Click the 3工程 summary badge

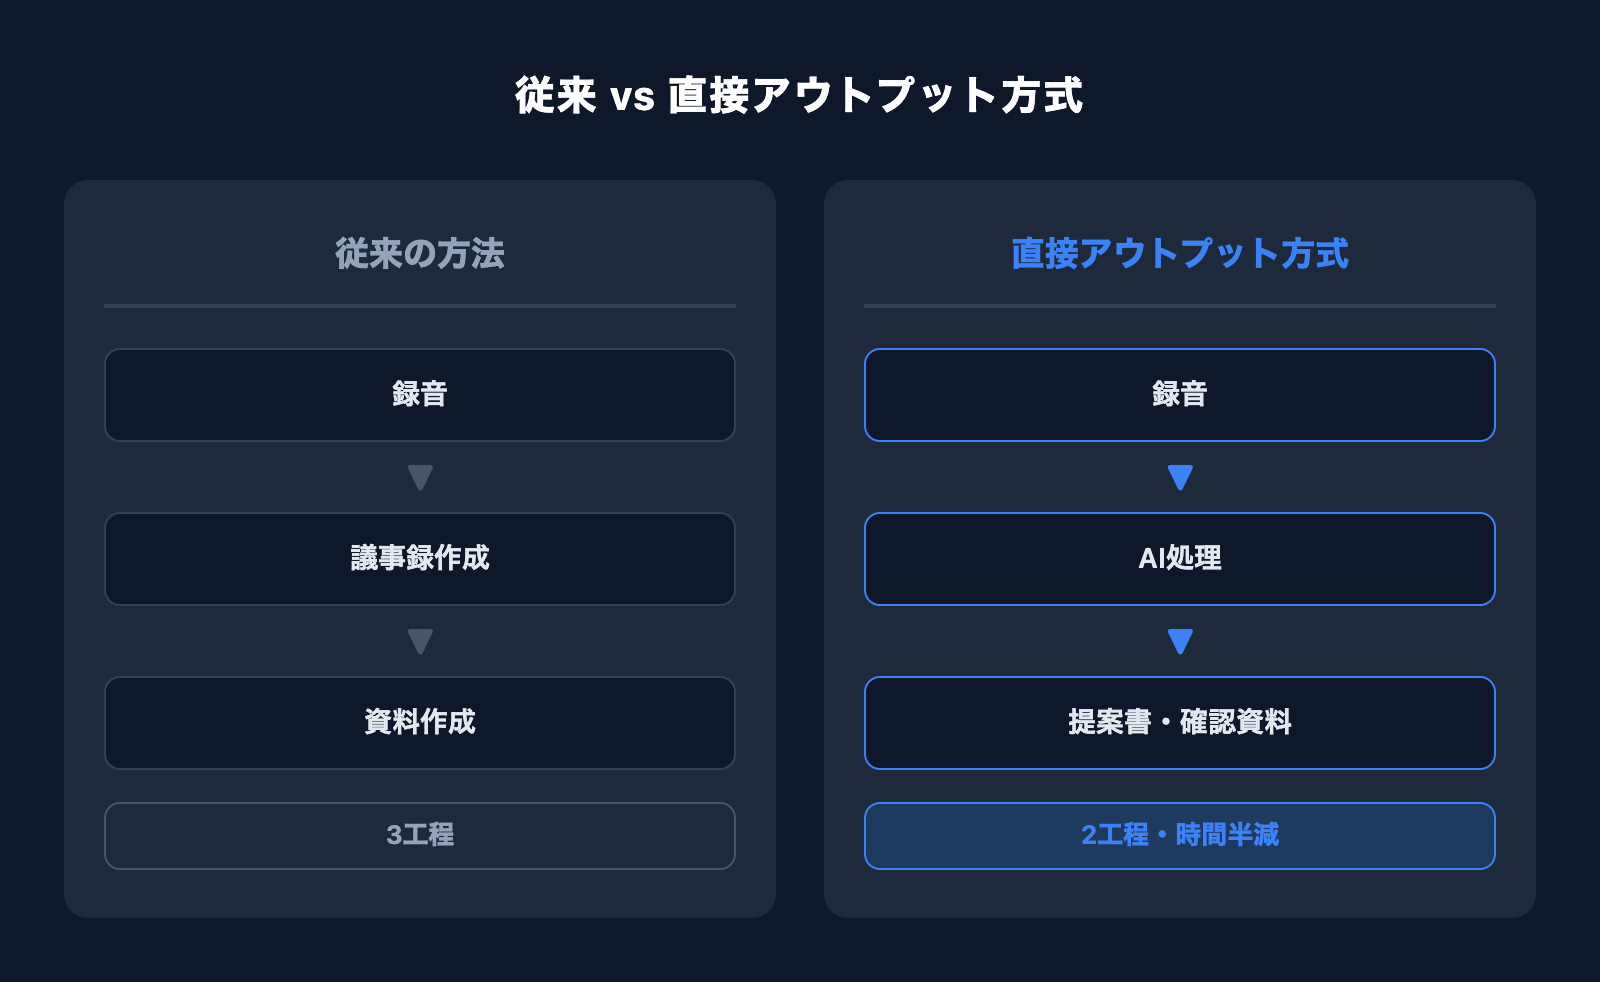coord(420,836)
